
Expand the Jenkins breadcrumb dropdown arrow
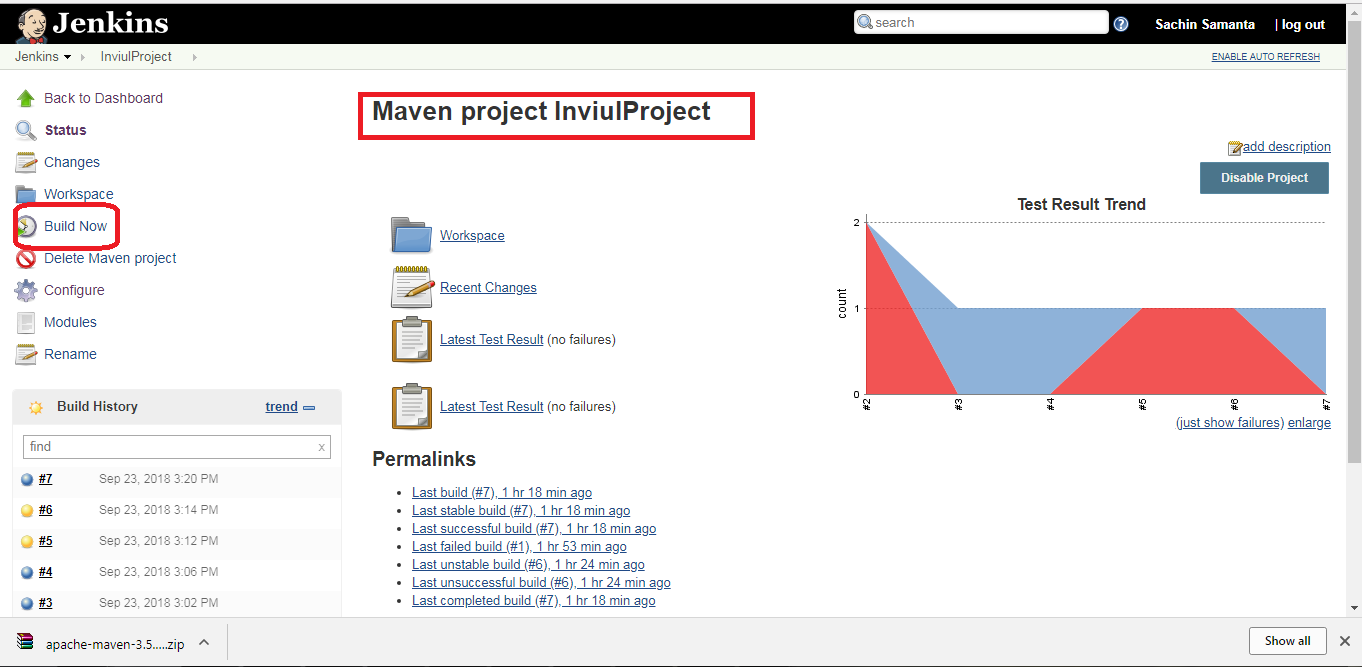coord(67,57)
